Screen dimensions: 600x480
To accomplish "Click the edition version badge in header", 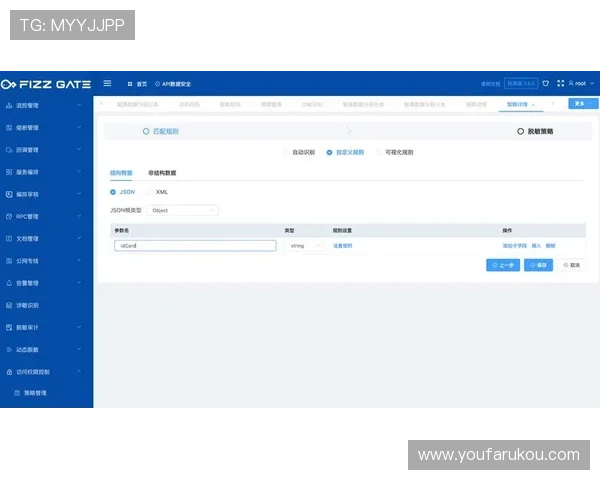I will click(x=521, y=83).
